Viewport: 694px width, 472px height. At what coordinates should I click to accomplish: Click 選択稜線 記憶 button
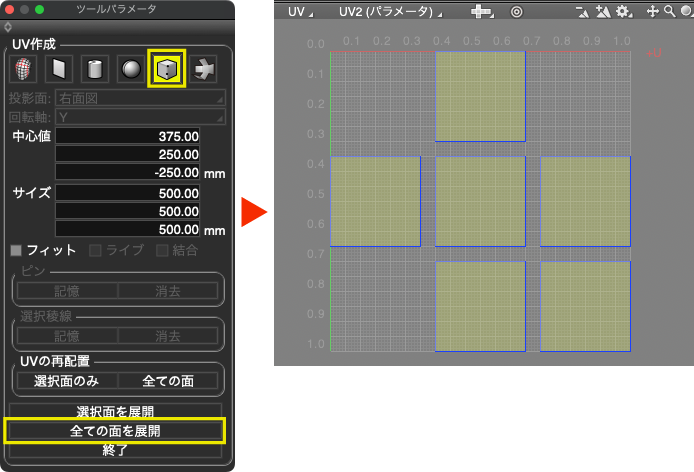(67, 336)
